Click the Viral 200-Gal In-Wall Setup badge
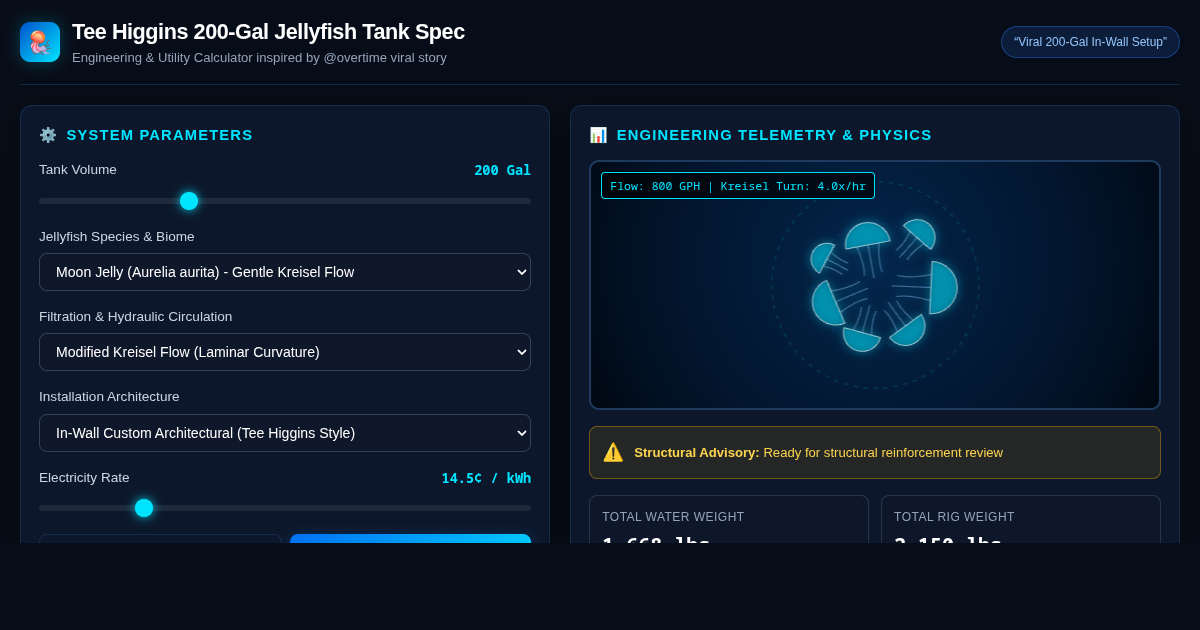1200x630 pixels. (1090, 42)
